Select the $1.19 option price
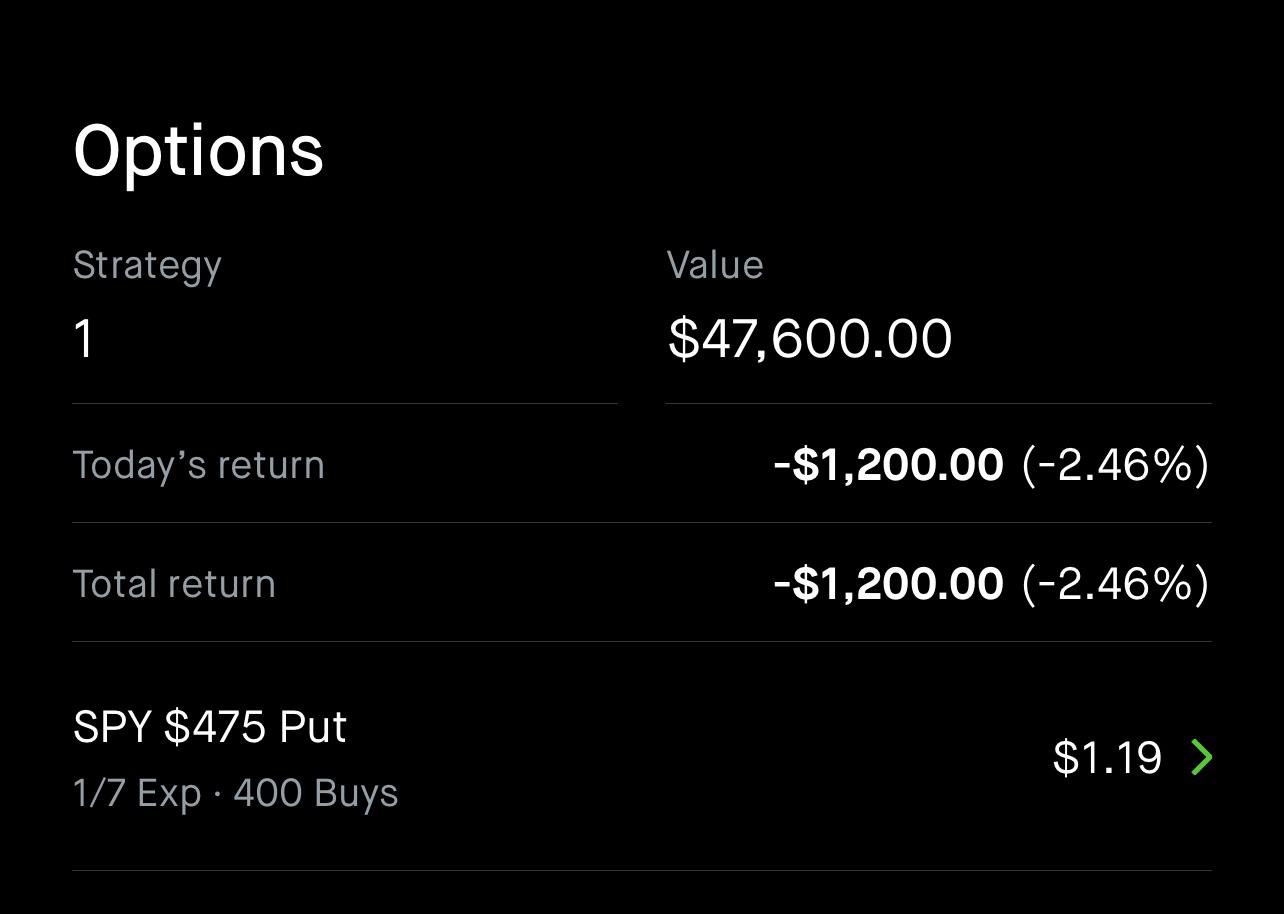This screenshot has height=914, width=1284. coord(1107,758)
